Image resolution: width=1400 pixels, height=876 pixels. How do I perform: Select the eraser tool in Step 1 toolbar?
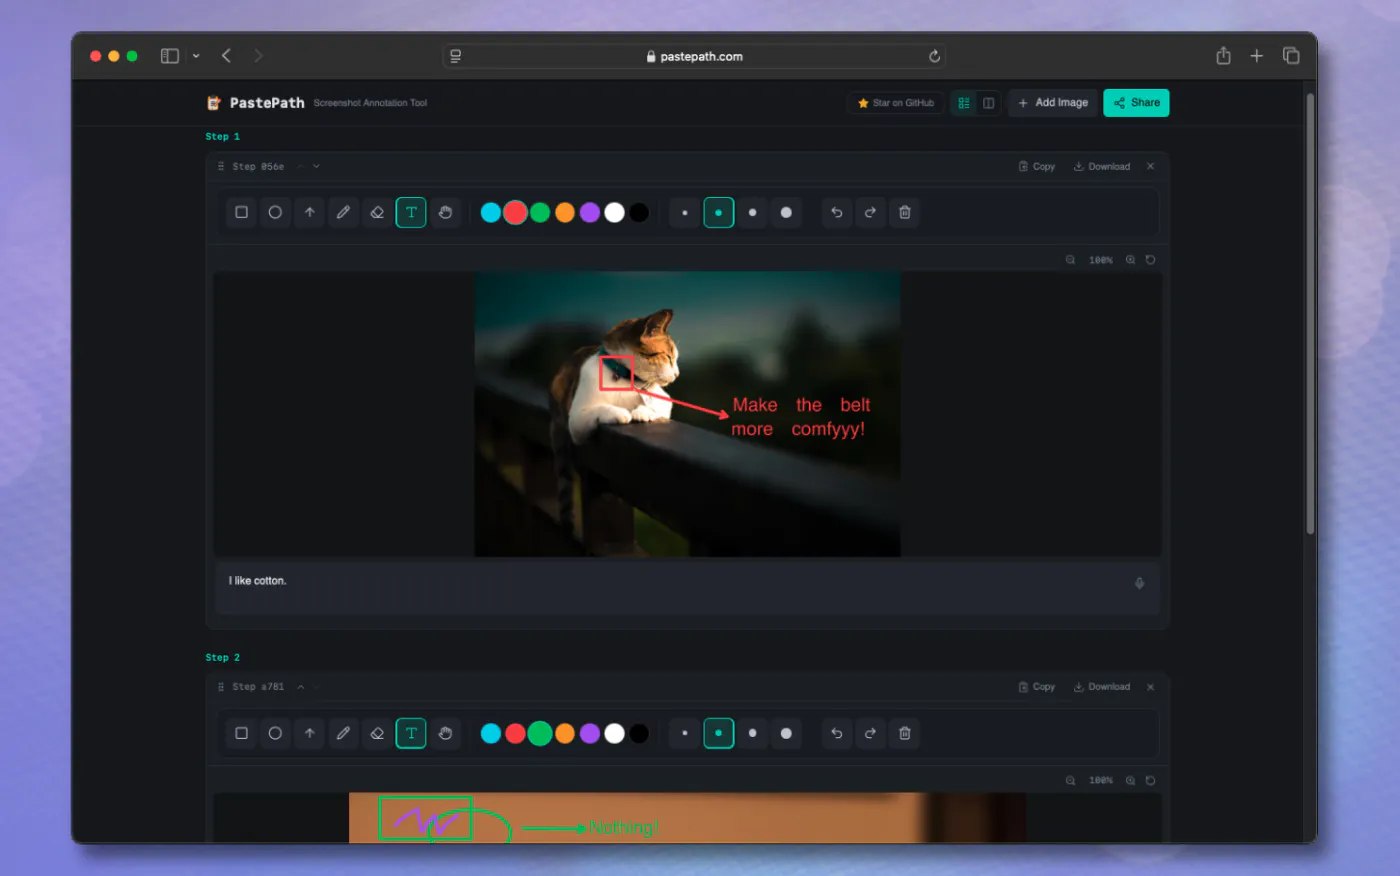pos(377,212)
